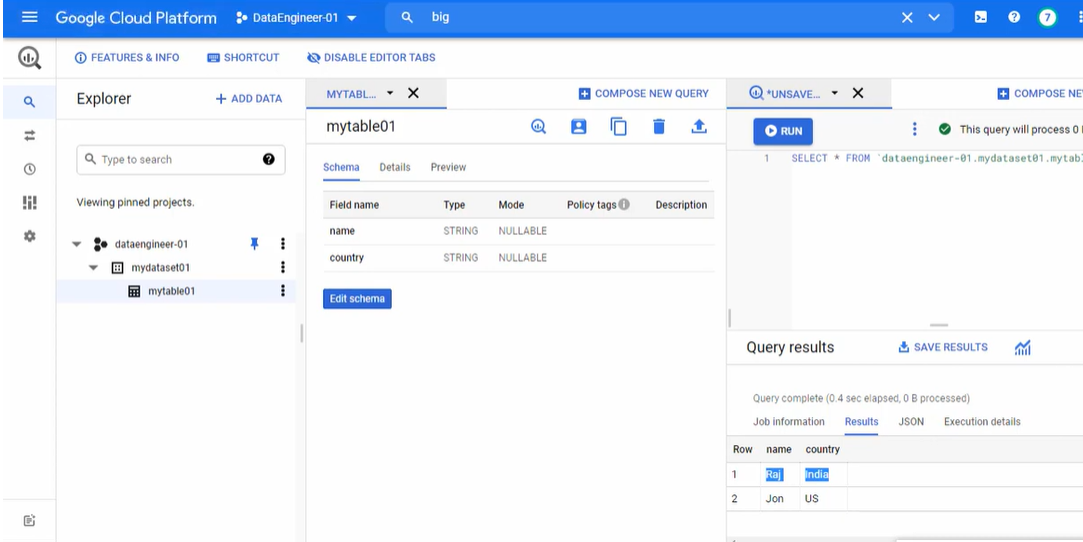Open the DataEngineer-01 project selector
This screenshot has width=1083, height=542.
(x=296, y=18)
